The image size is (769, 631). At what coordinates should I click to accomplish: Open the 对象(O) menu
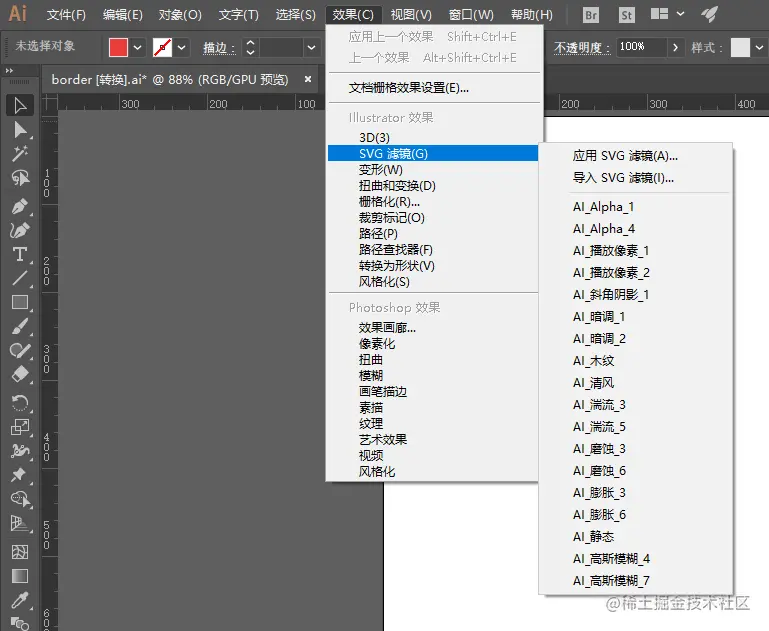point(180,15)
